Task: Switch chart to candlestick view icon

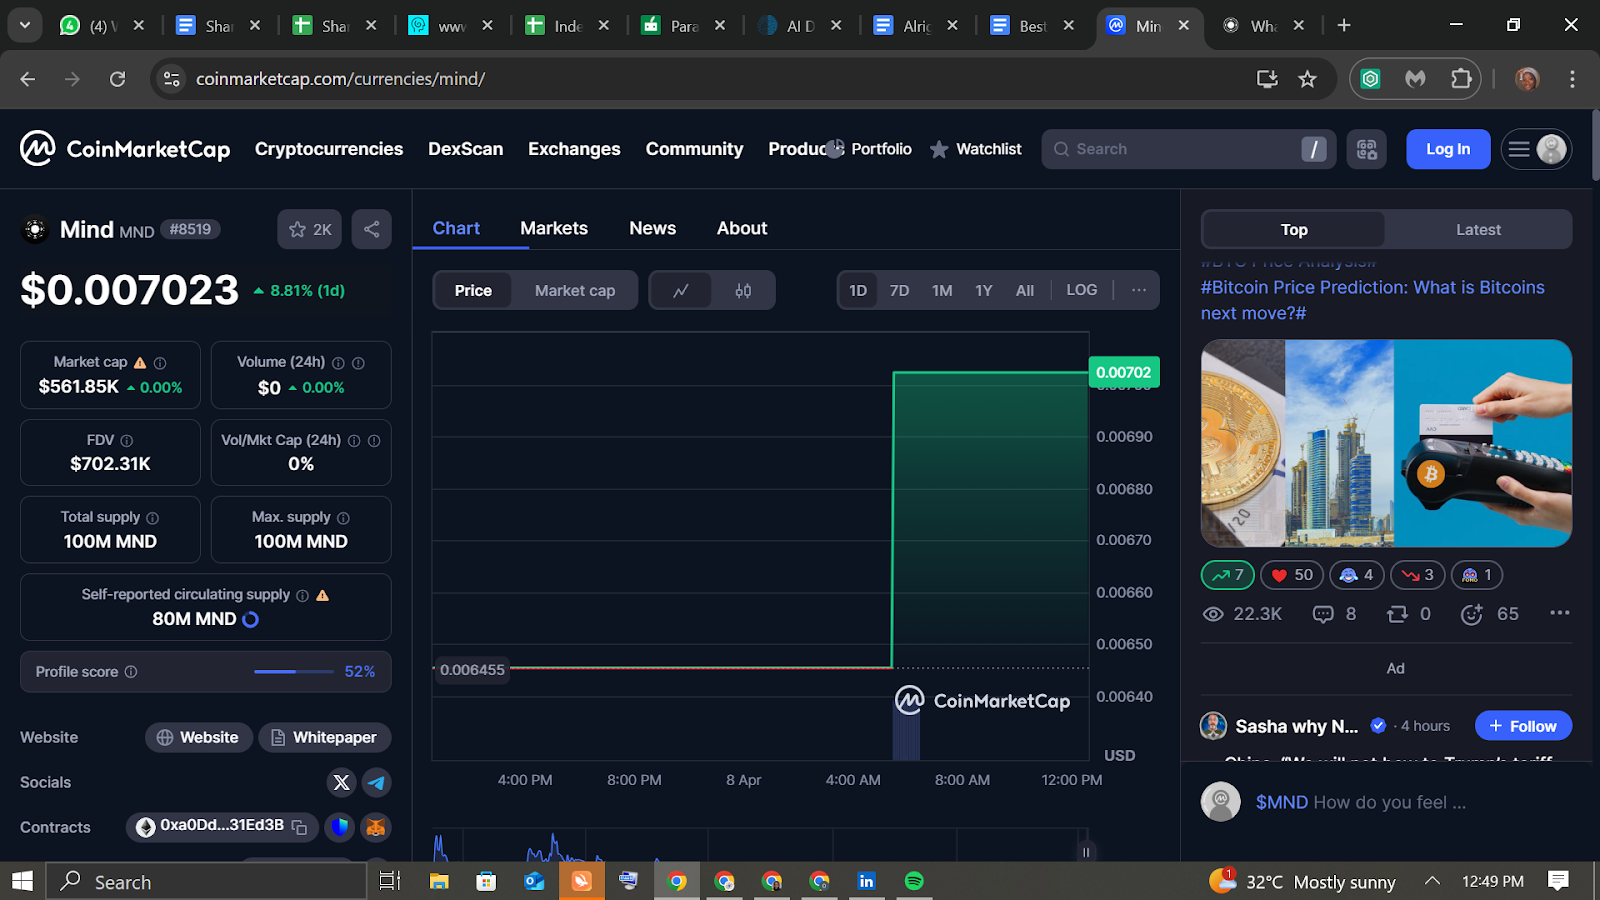Action: [x=743, y=290]
